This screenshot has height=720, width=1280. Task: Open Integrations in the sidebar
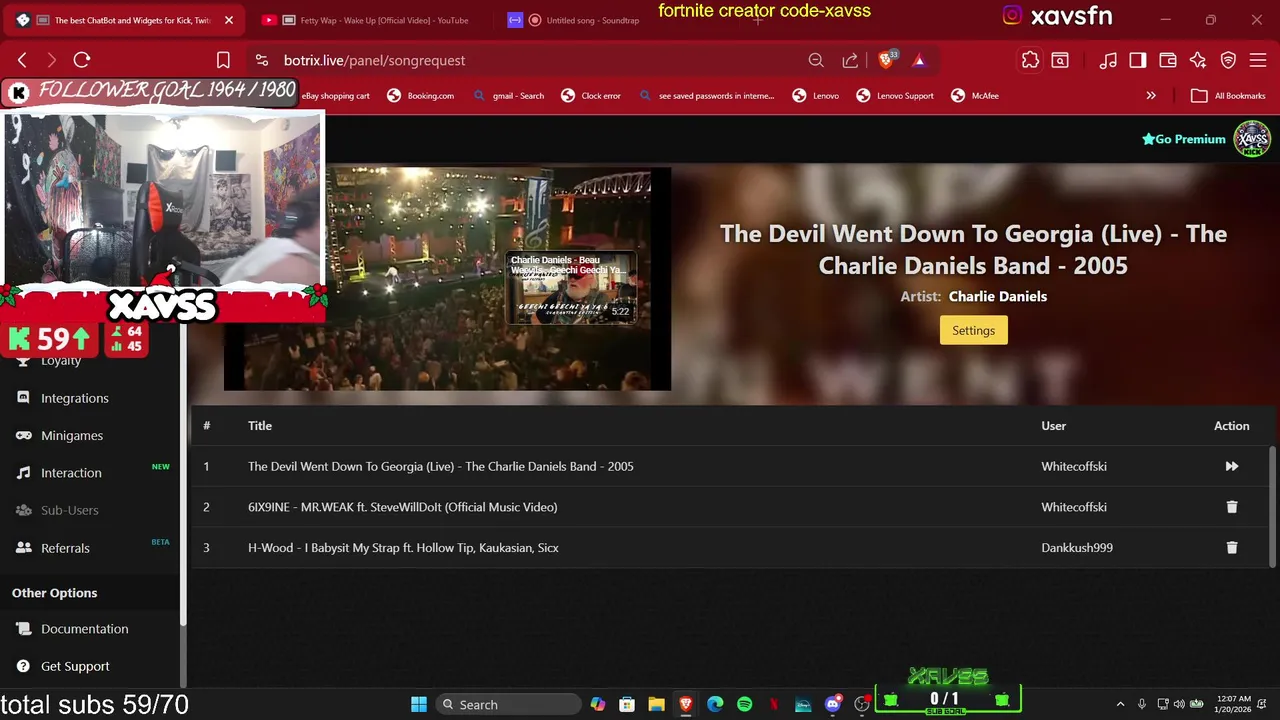pyautogui.click(x=75, y=398)
